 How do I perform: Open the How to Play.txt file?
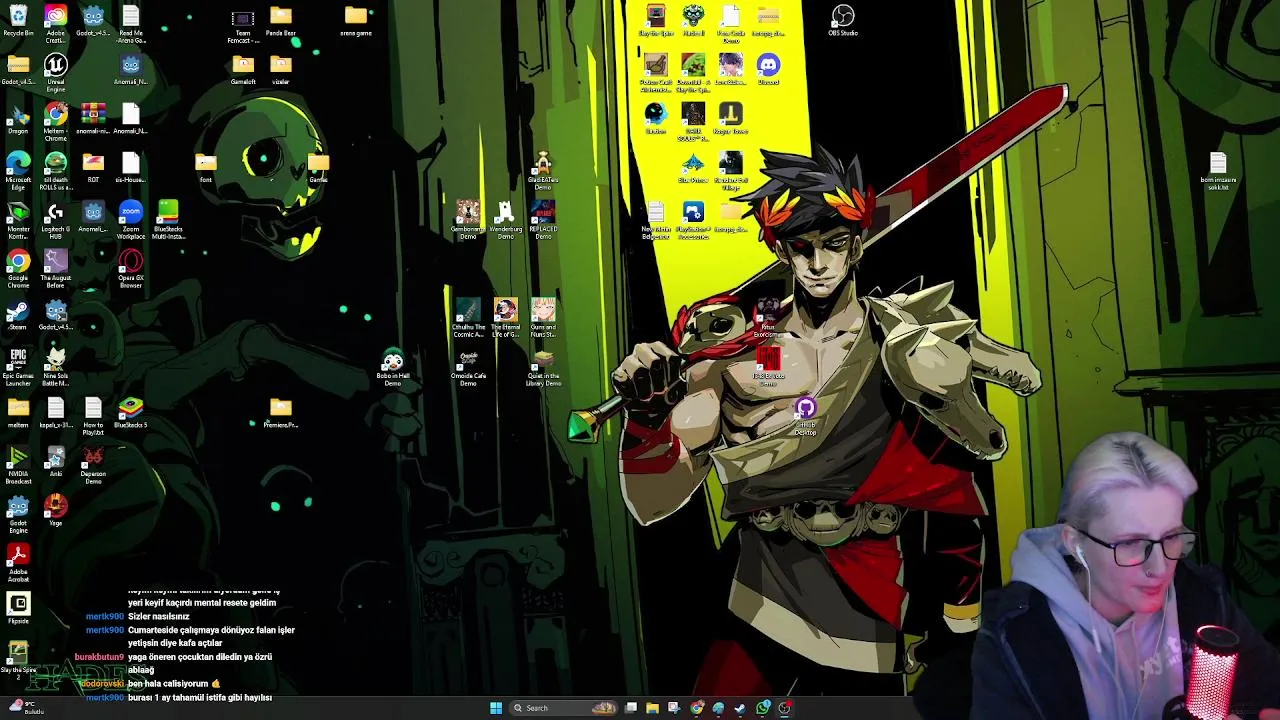93,415
